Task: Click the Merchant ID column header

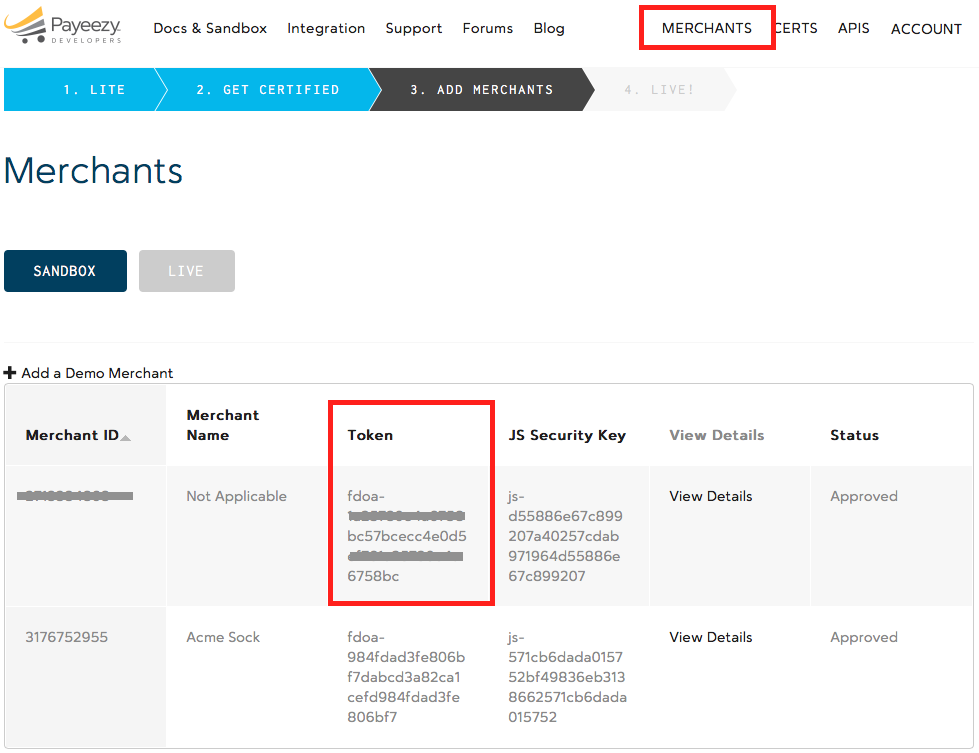Action: (x=72, y=435)
